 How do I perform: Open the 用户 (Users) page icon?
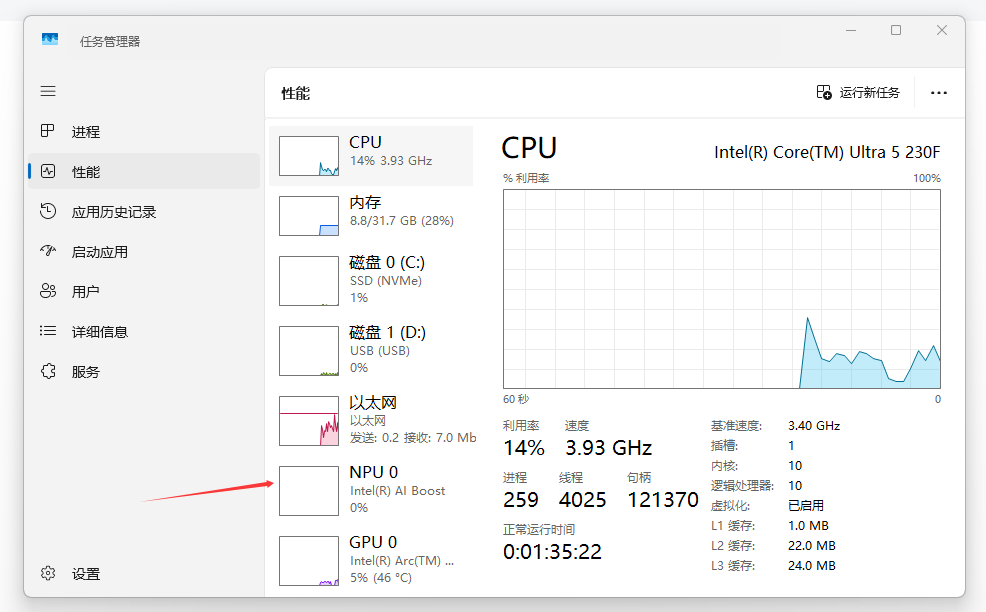point(48,291)
